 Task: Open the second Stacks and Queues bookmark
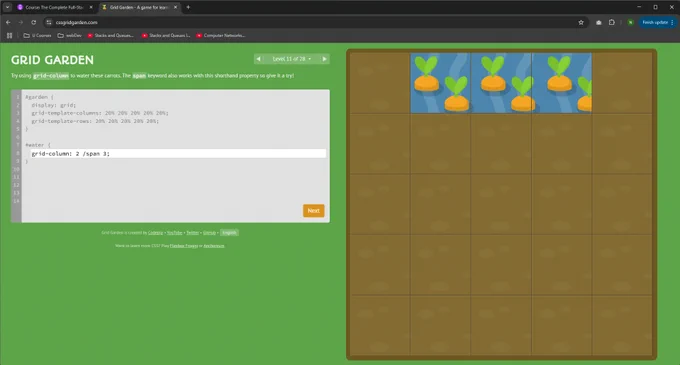(166, 36)
